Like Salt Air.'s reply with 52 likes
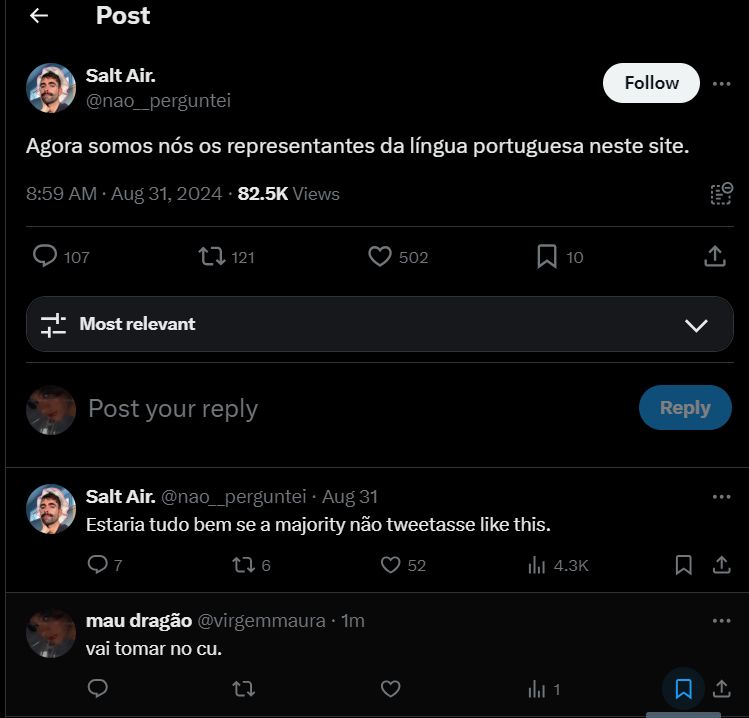Viewport: 749px width, 718px height. [x=390, y=565]
